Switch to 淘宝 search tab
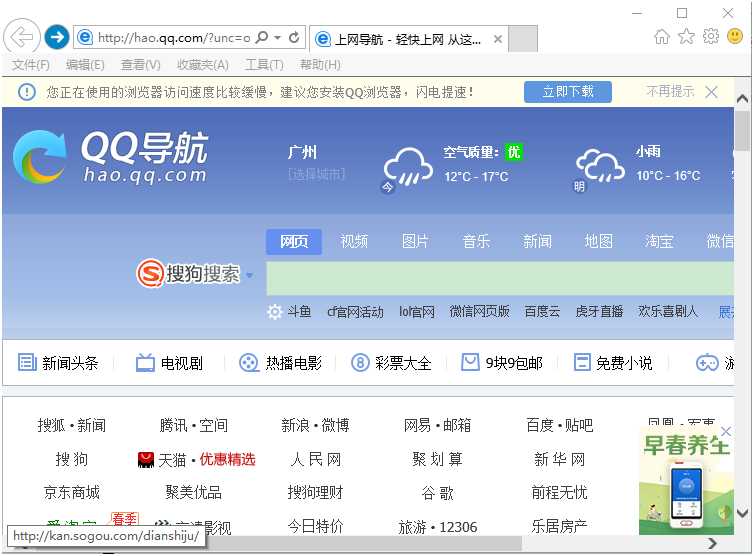Viewport: 754px width, 556px height. (x=659, y=241)
